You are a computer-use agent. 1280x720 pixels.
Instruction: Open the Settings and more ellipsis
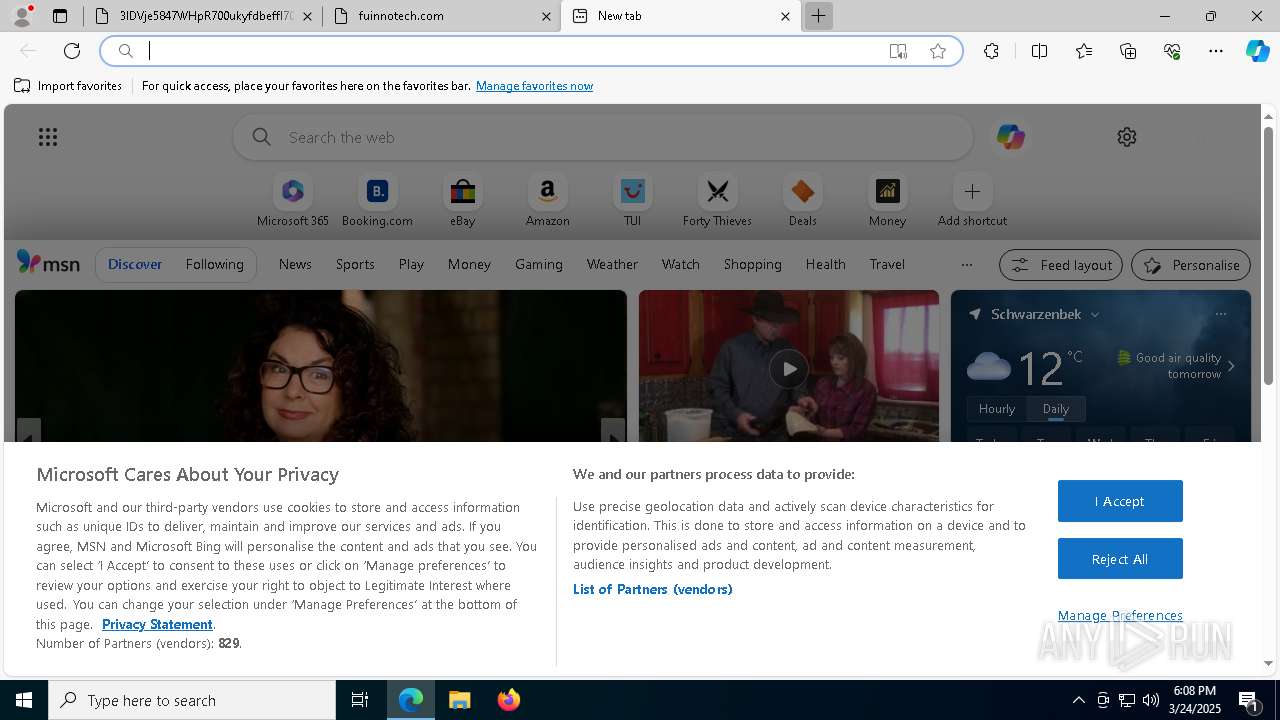(x=1216, y=51)
